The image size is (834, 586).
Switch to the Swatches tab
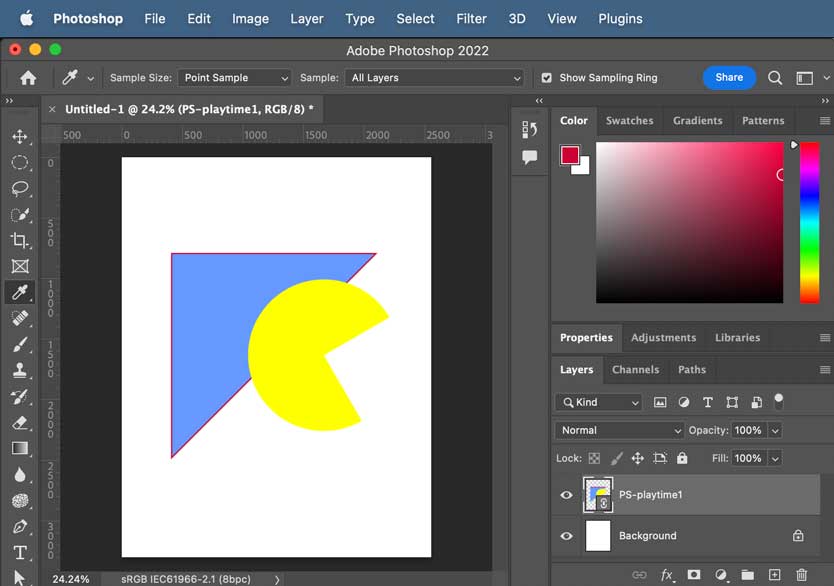(x=629, y=121)
